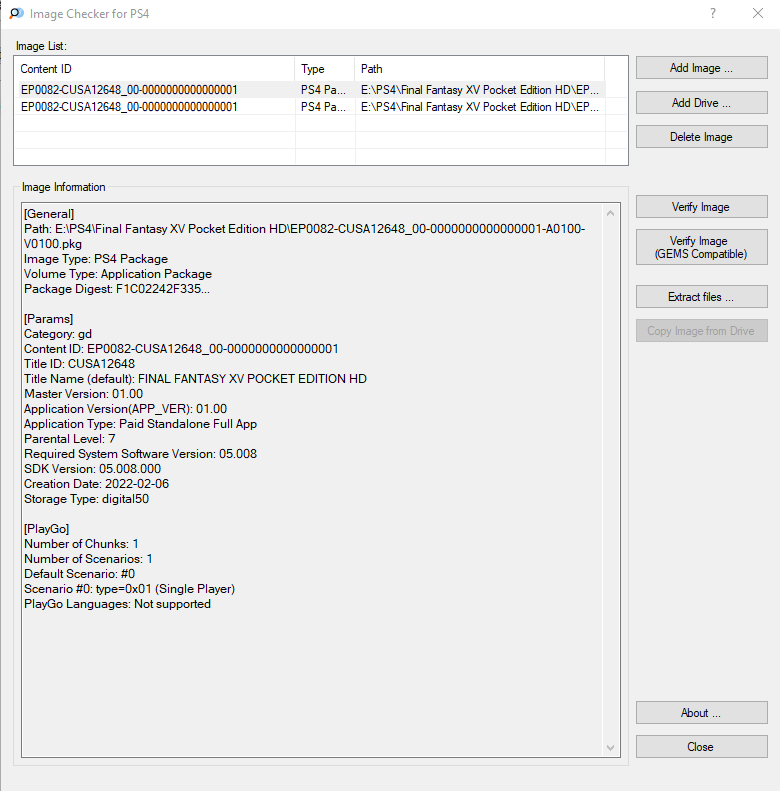Click the Path cell of the first row
The height and width of the screenshot is (791, 780).
[x=480, y=90]
